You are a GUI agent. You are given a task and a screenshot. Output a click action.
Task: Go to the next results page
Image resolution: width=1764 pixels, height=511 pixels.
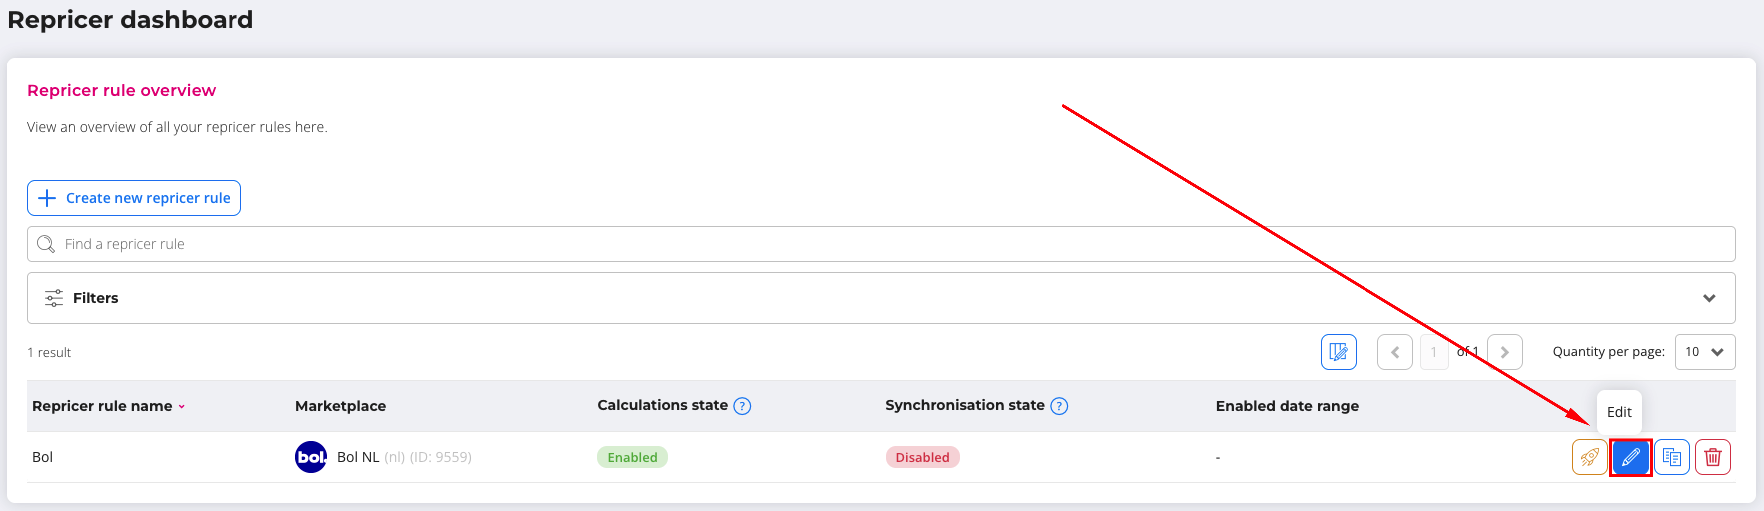tap(1505, 352)
